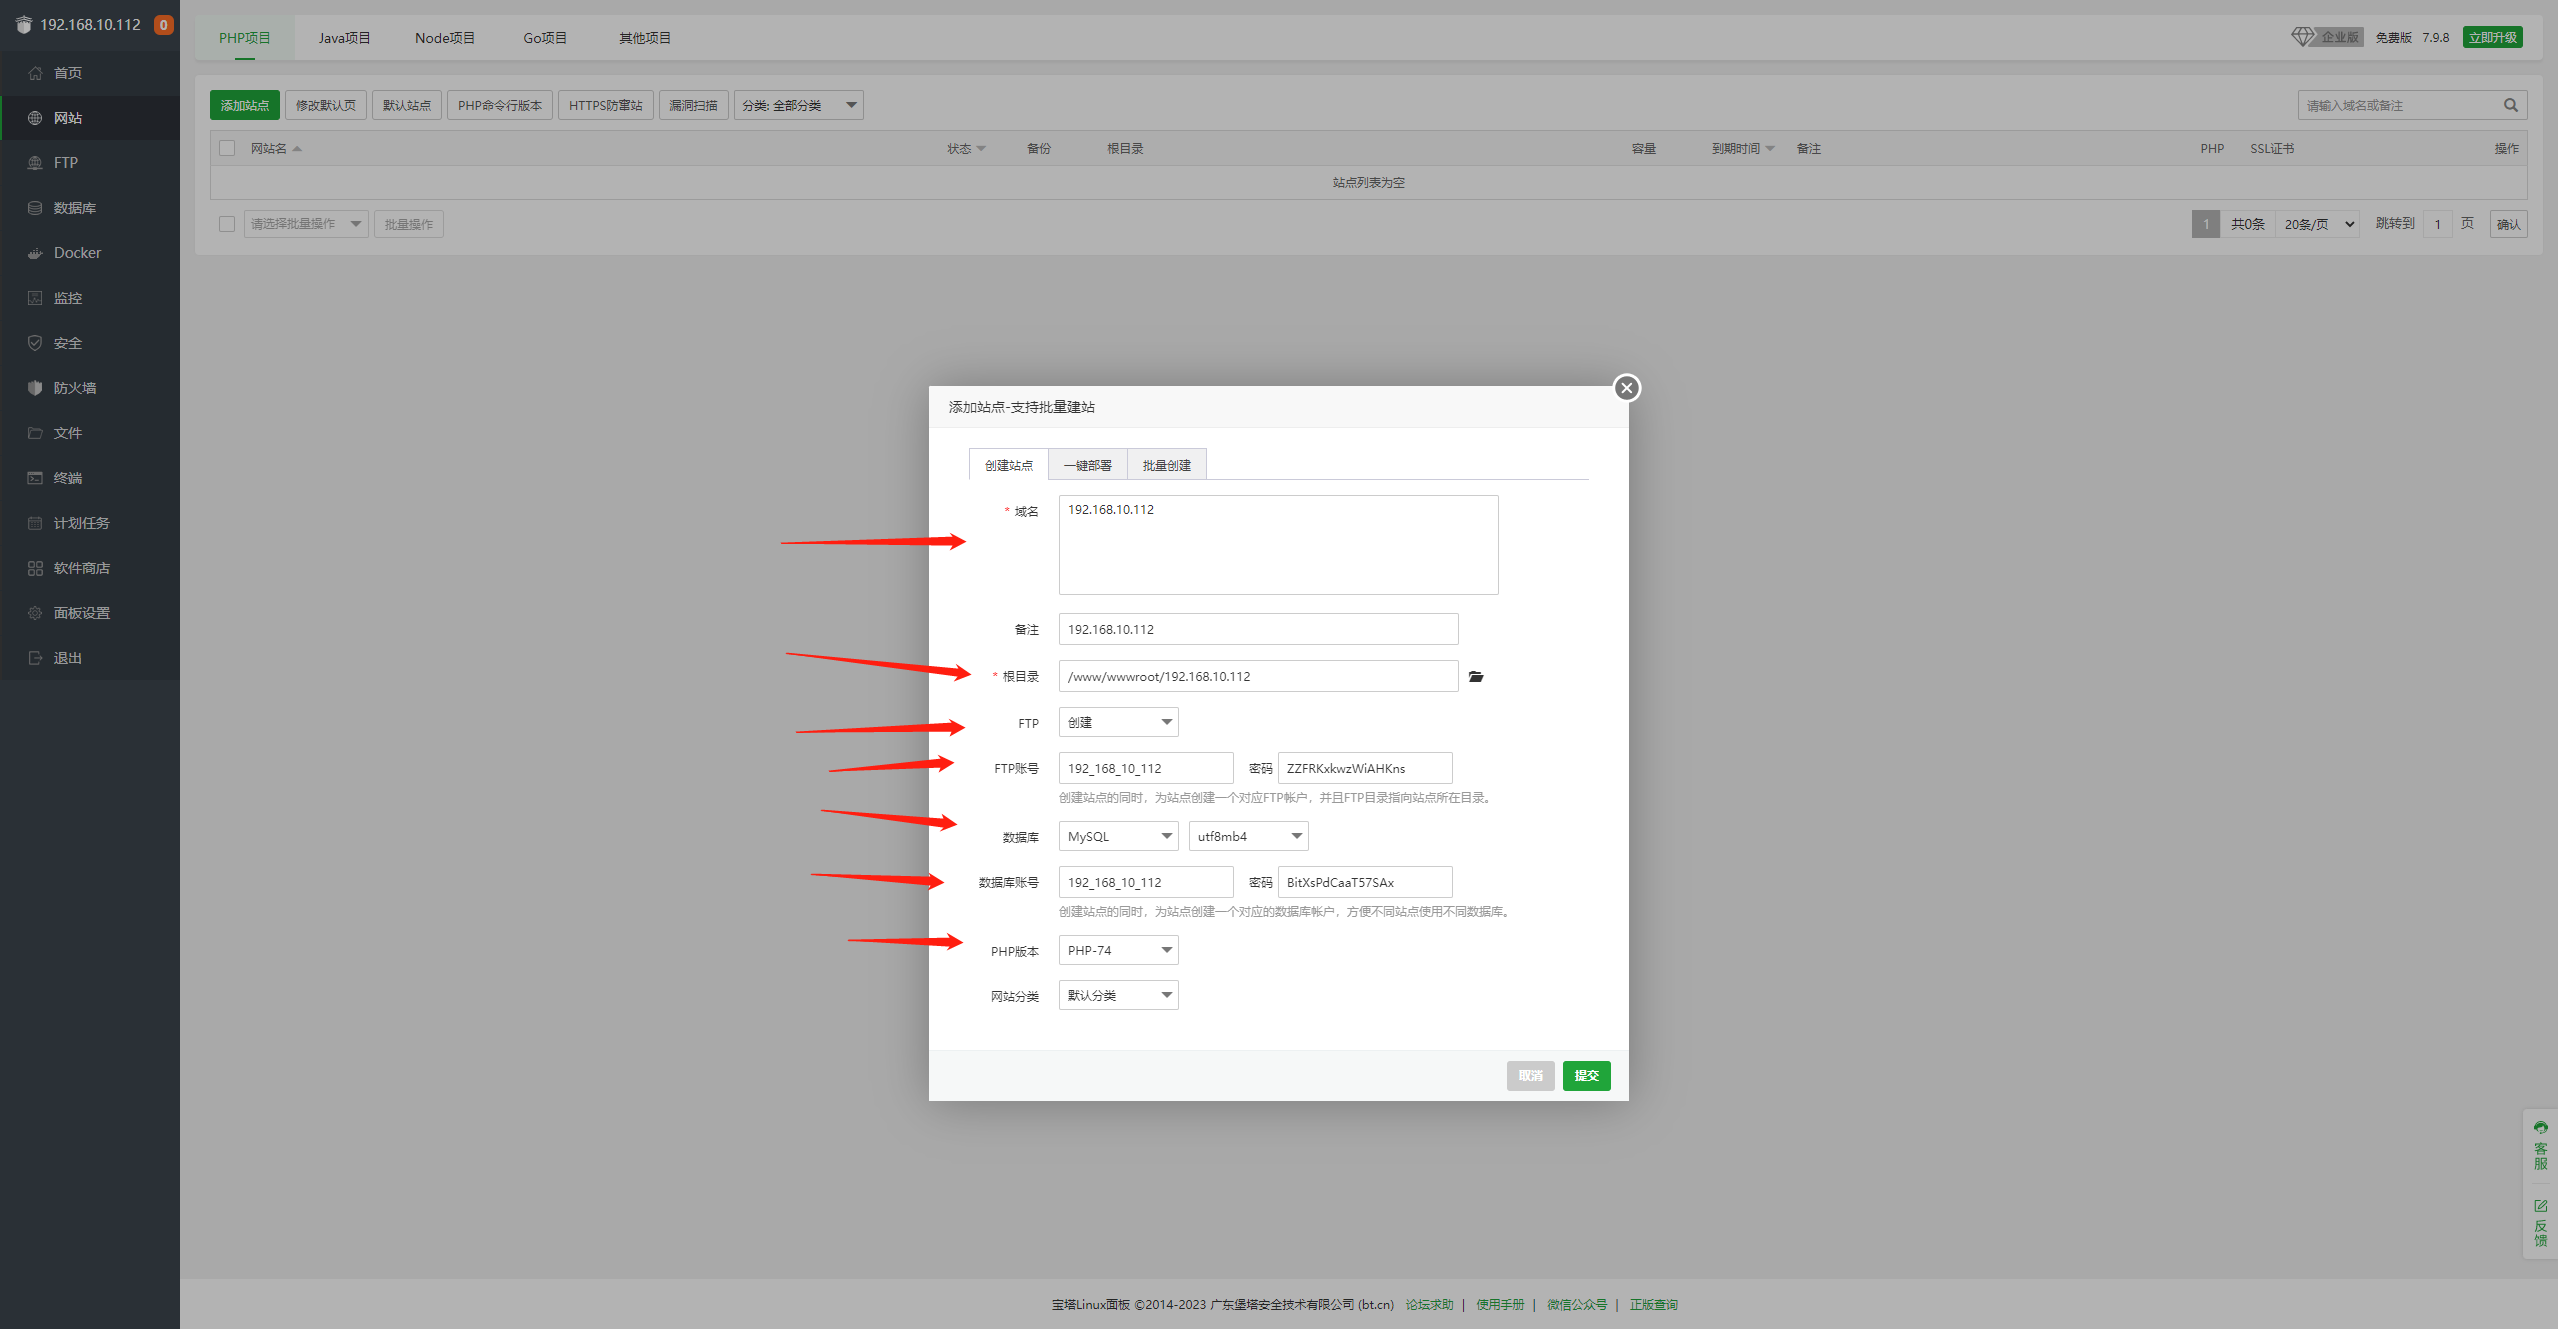Open the utf8mb4 charset dropdown
Viewport: 2558px width, 1329px height.
[x=1248, y=836]
